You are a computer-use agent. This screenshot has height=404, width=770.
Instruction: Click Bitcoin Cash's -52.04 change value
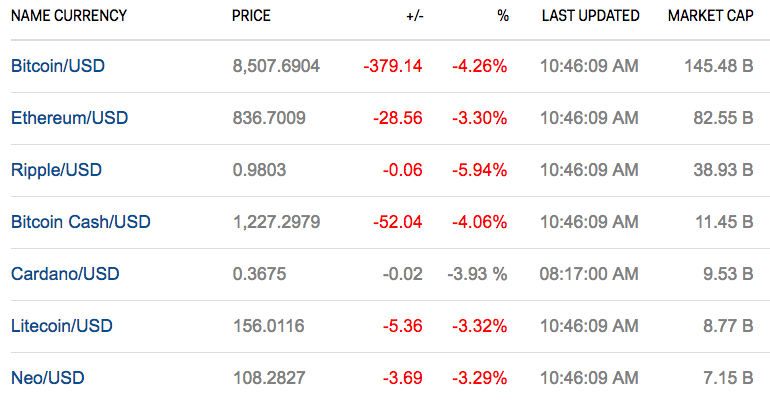[x=397, y=222]
